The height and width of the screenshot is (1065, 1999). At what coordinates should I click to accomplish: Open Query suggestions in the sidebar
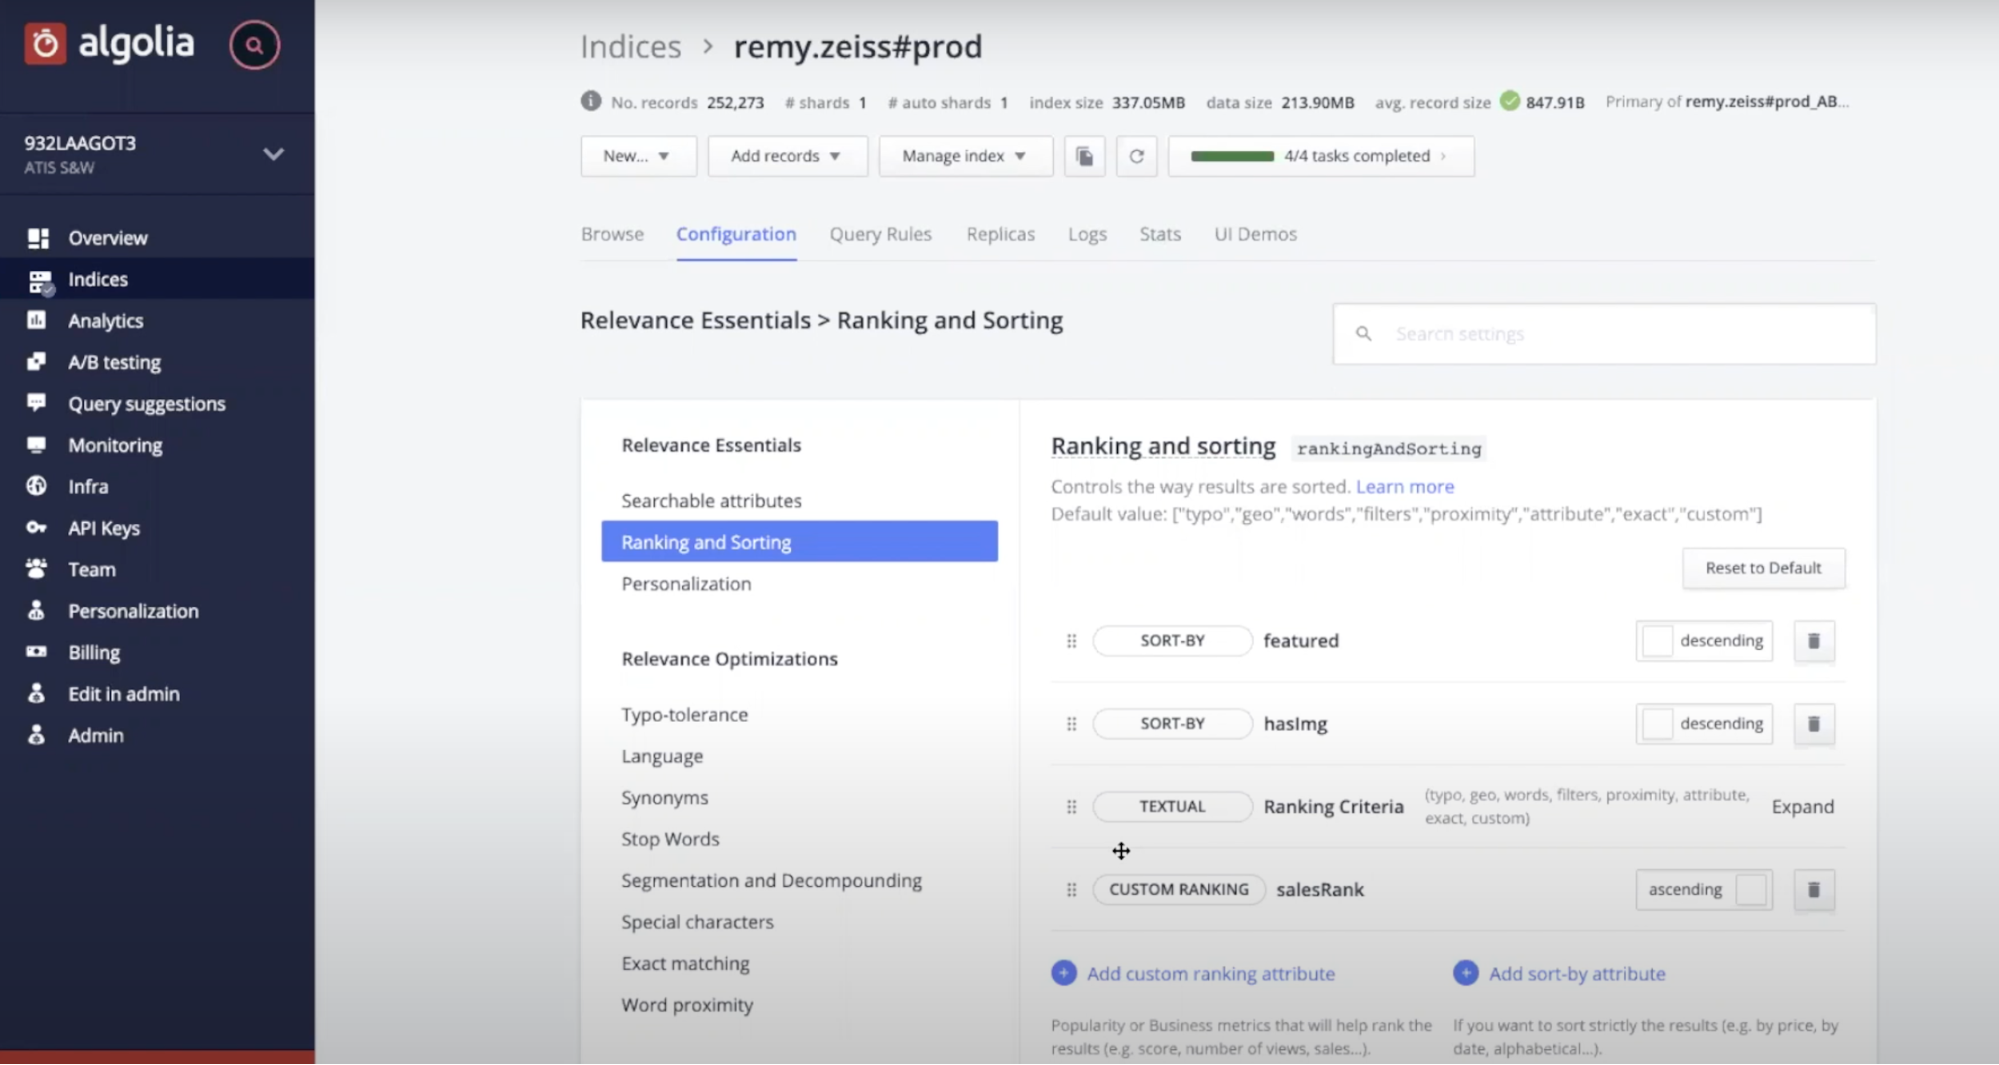[146, 404]
